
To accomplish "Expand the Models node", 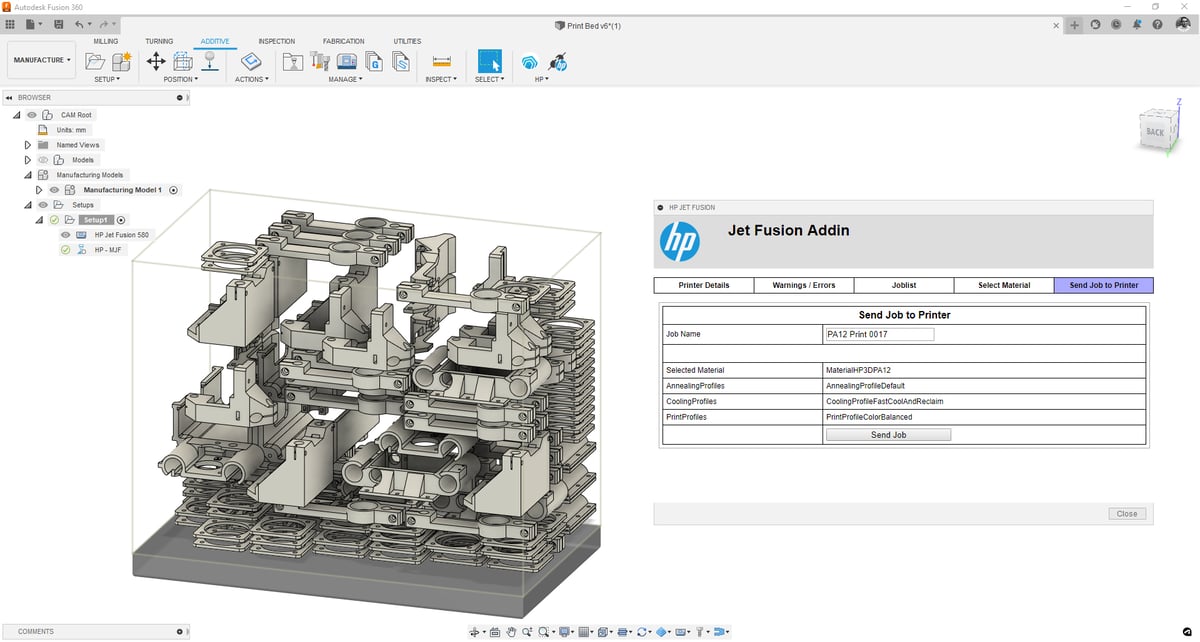I will (28, 160).
